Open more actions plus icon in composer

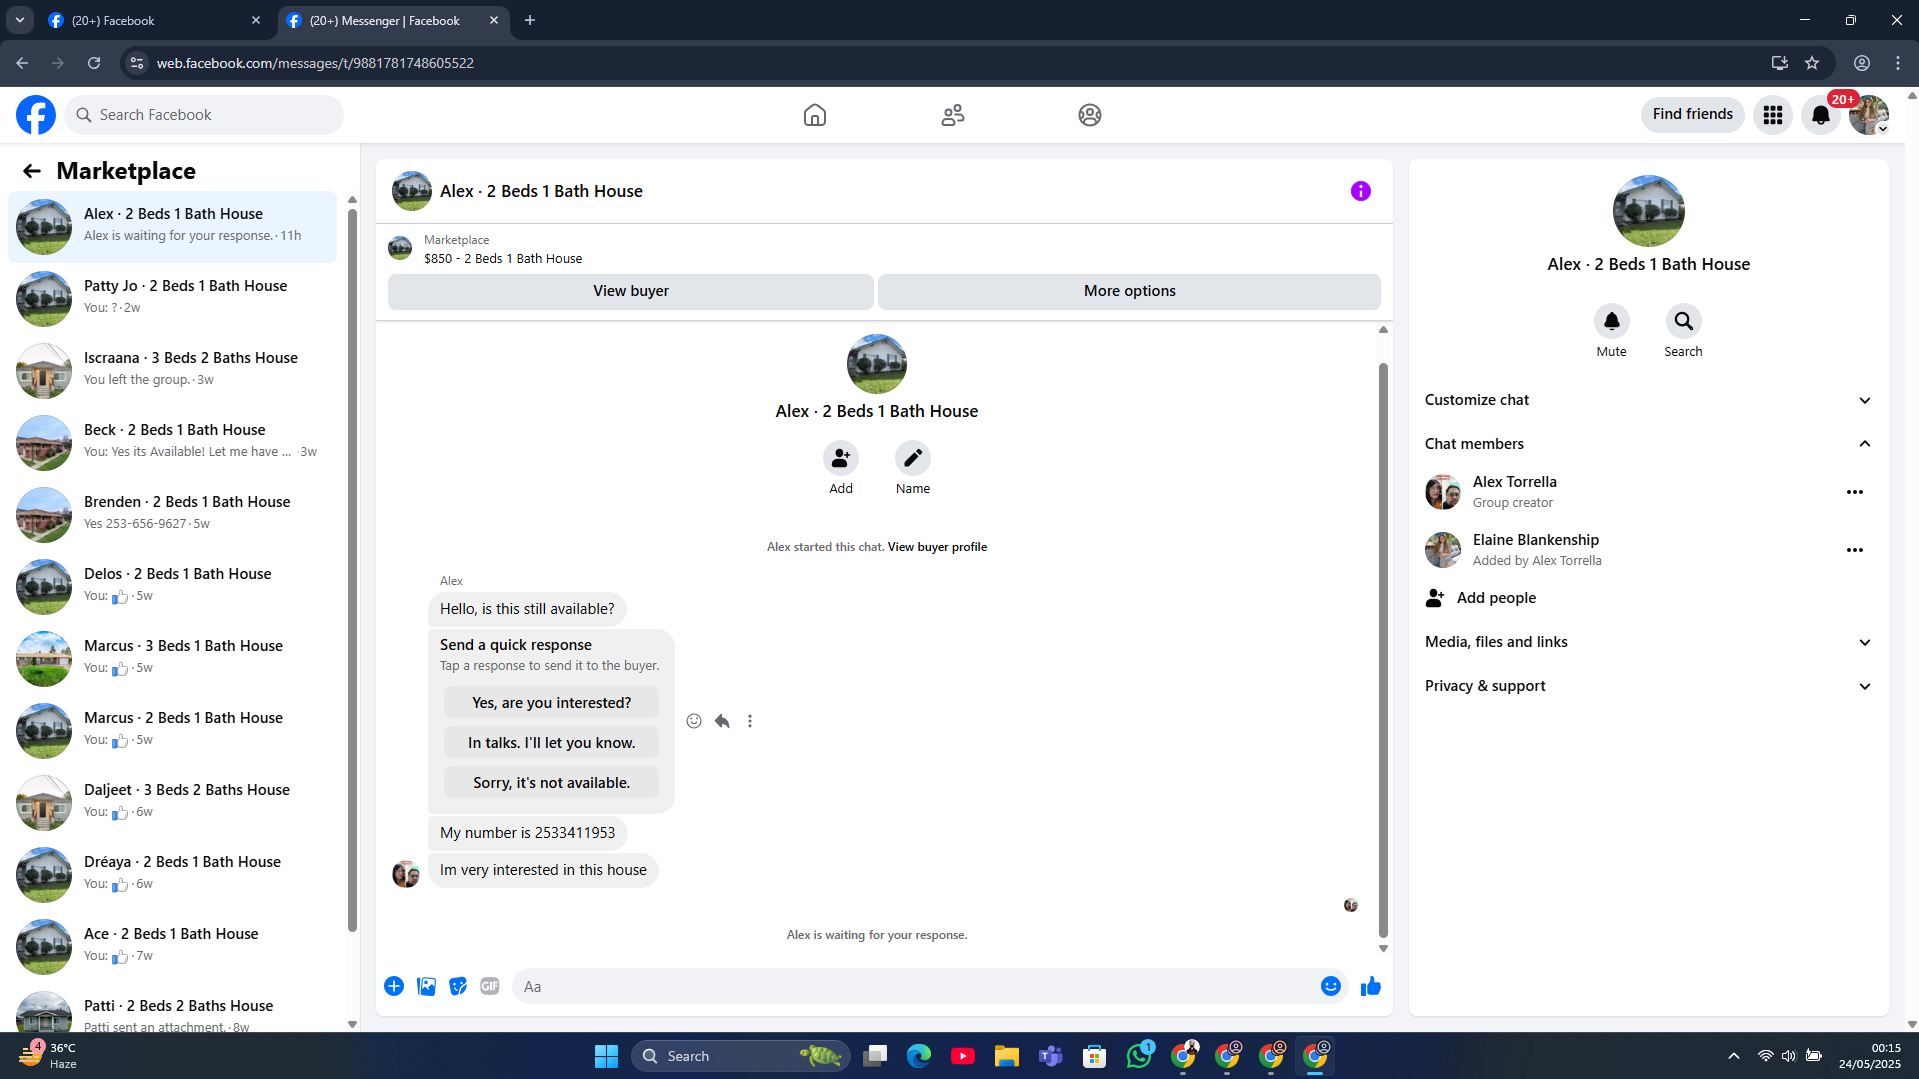point(394,986)
